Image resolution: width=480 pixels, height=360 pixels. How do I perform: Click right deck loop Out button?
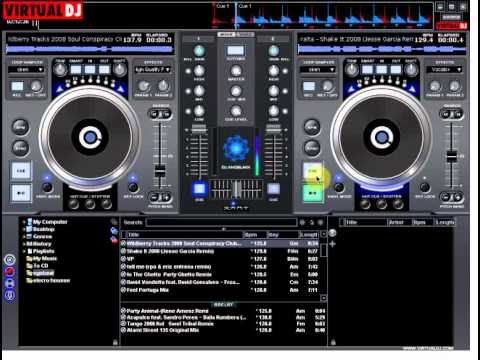396,70
